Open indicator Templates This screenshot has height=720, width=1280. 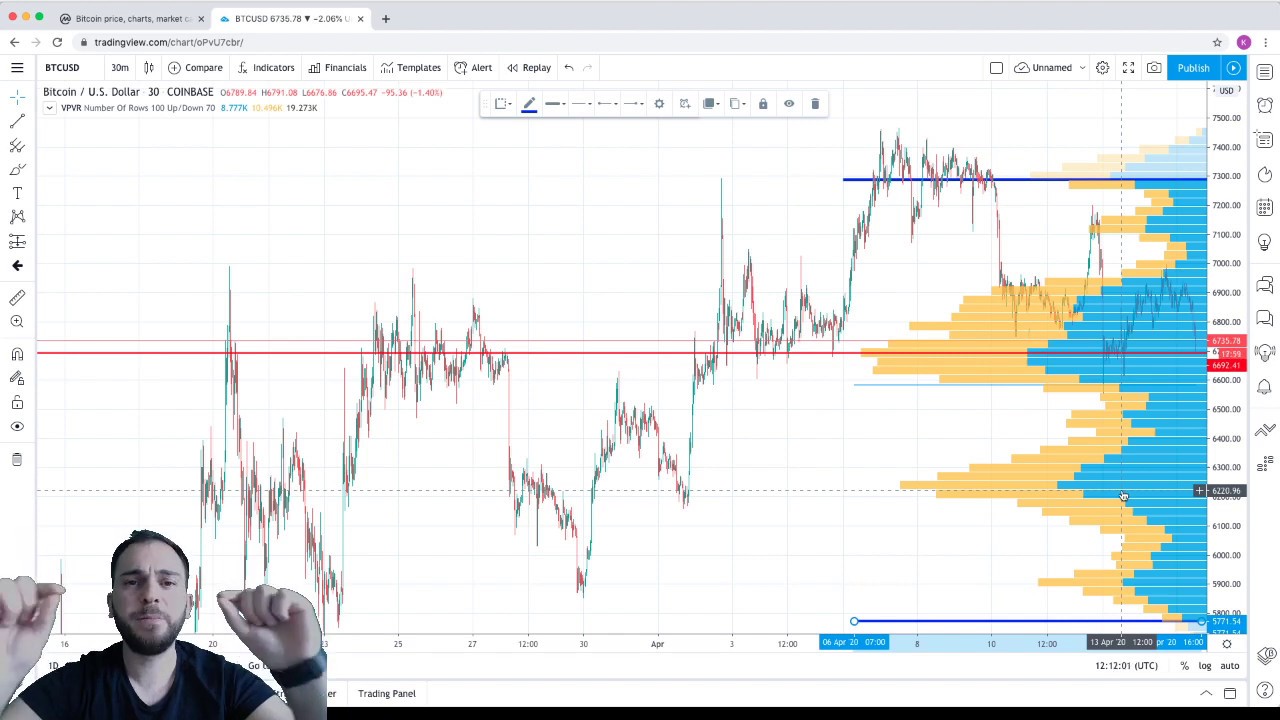coord(410,67)
